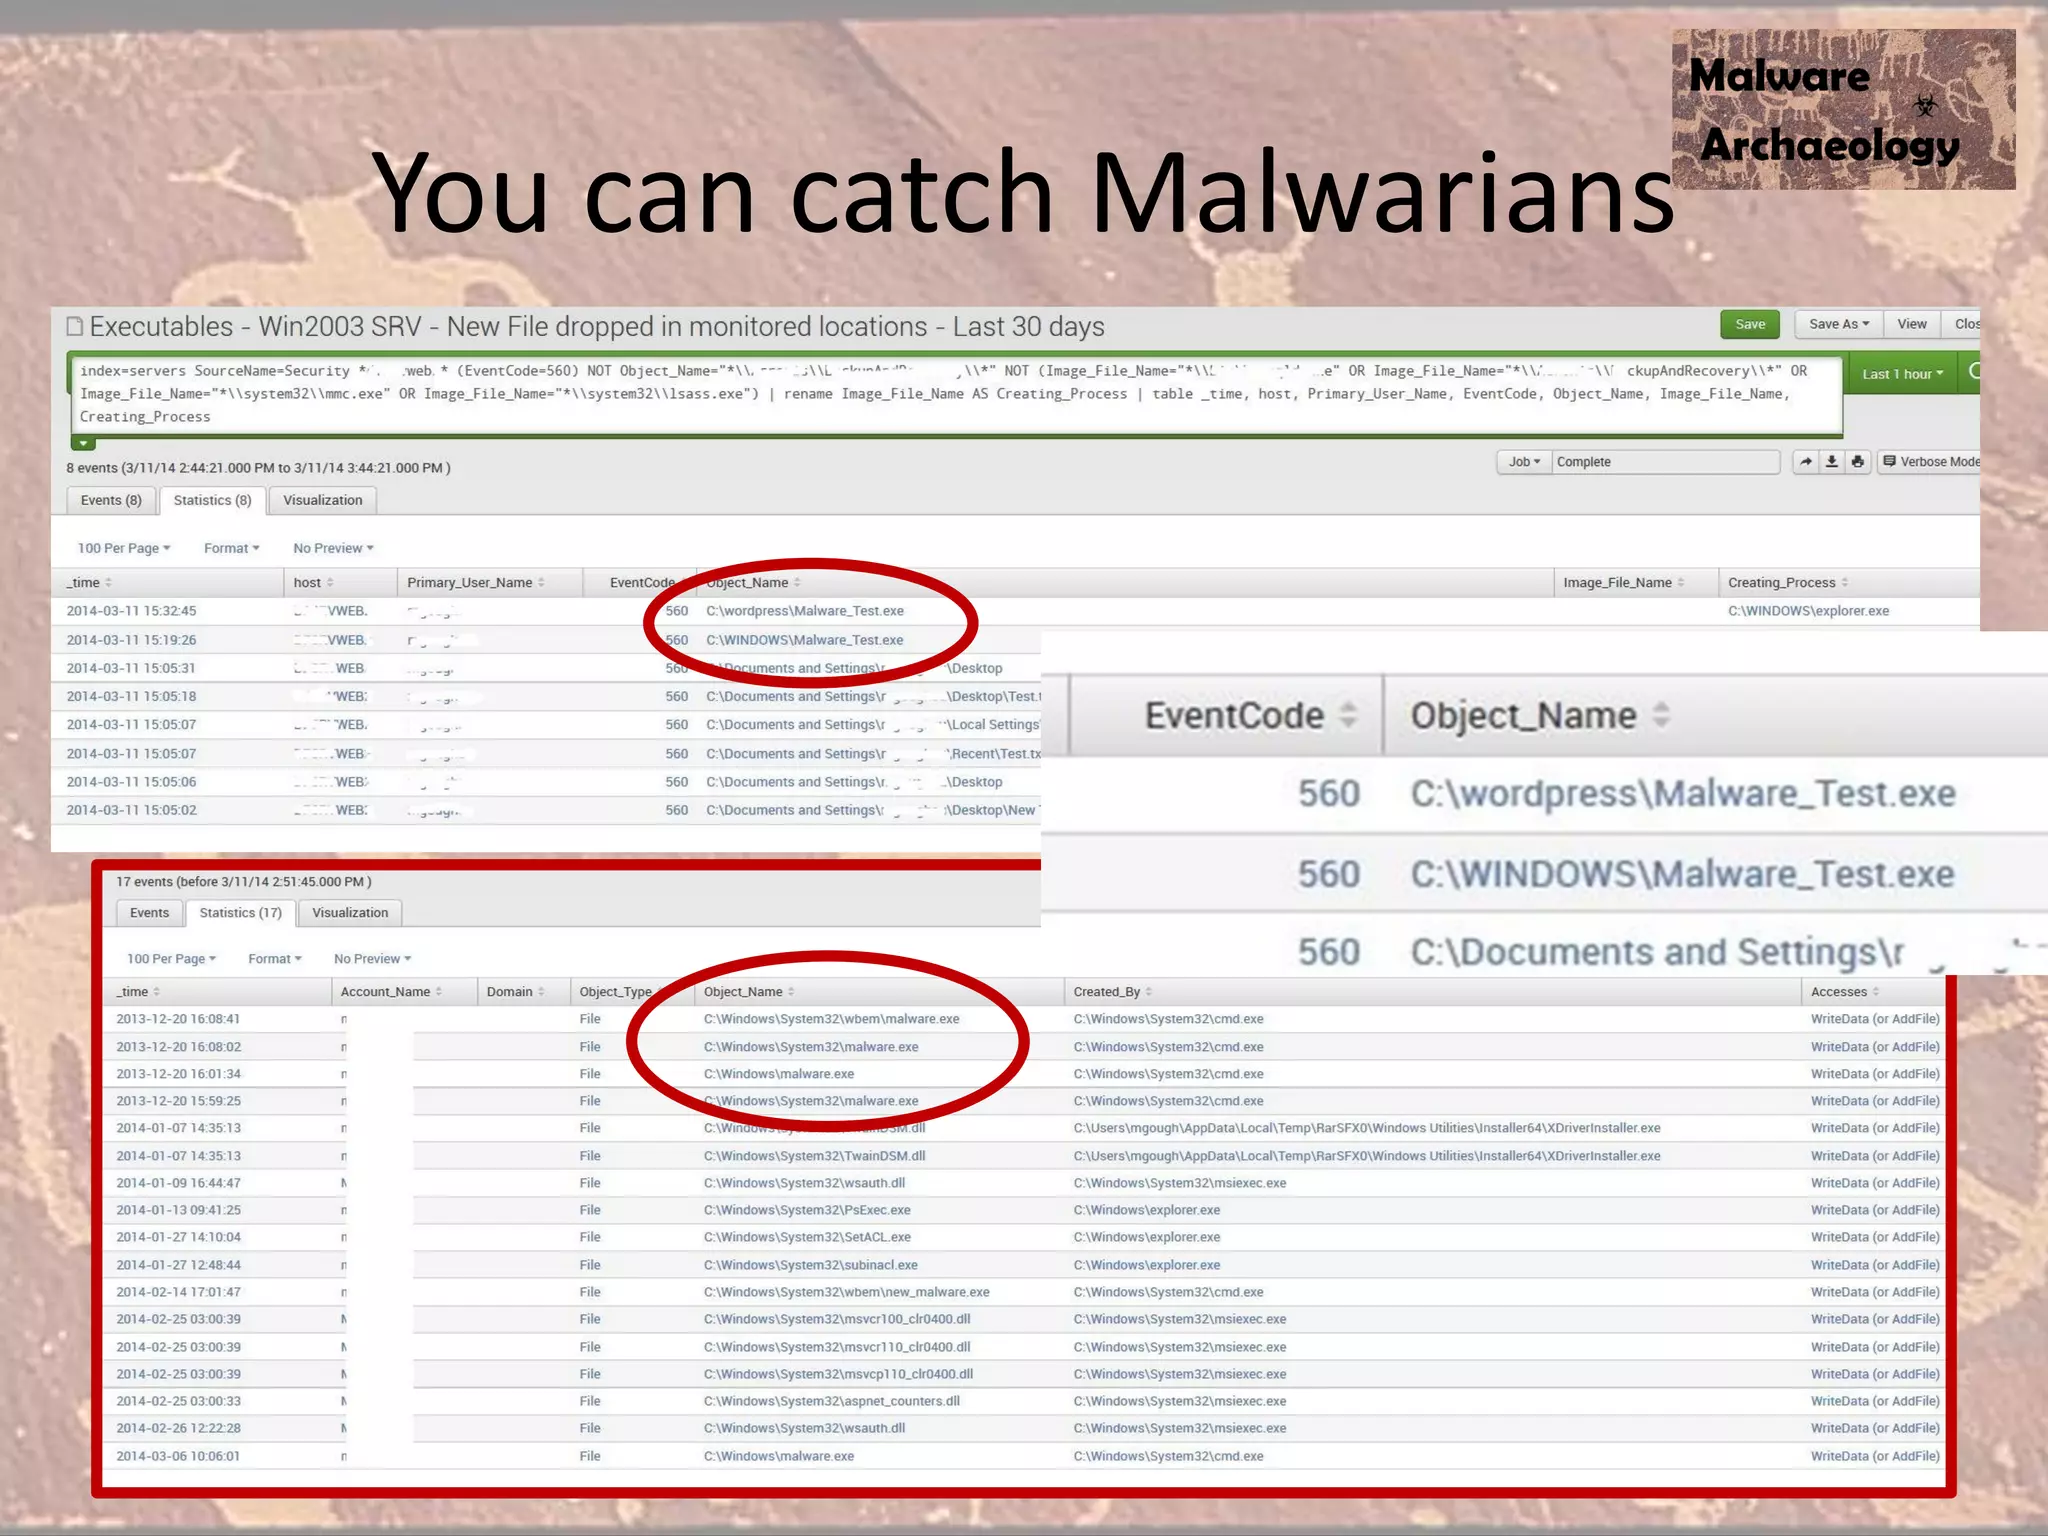Sort by the Creating_Process column
The height and width of the screenshot is (1536, 2048).
point(1845,583)
